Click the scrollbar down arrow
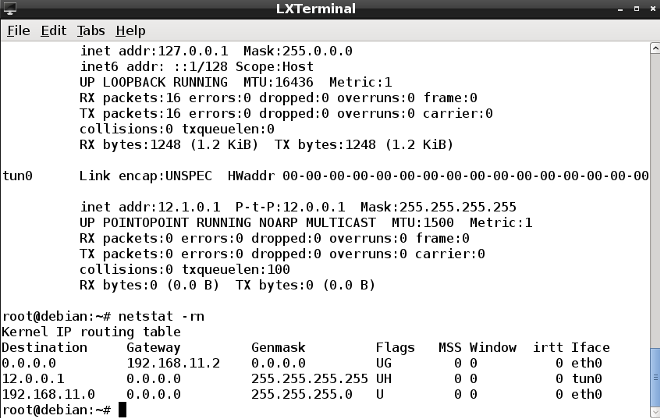The height and width of the screenshot is (418, 660). coord(654,411)
